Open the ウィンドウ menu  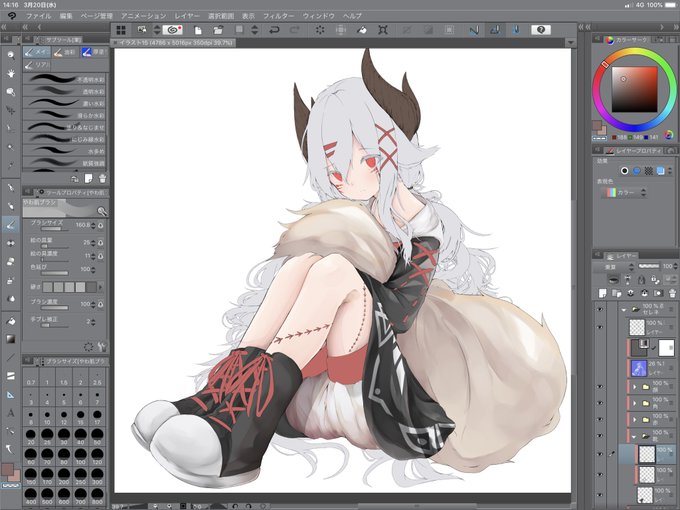[x=319, y=16]
